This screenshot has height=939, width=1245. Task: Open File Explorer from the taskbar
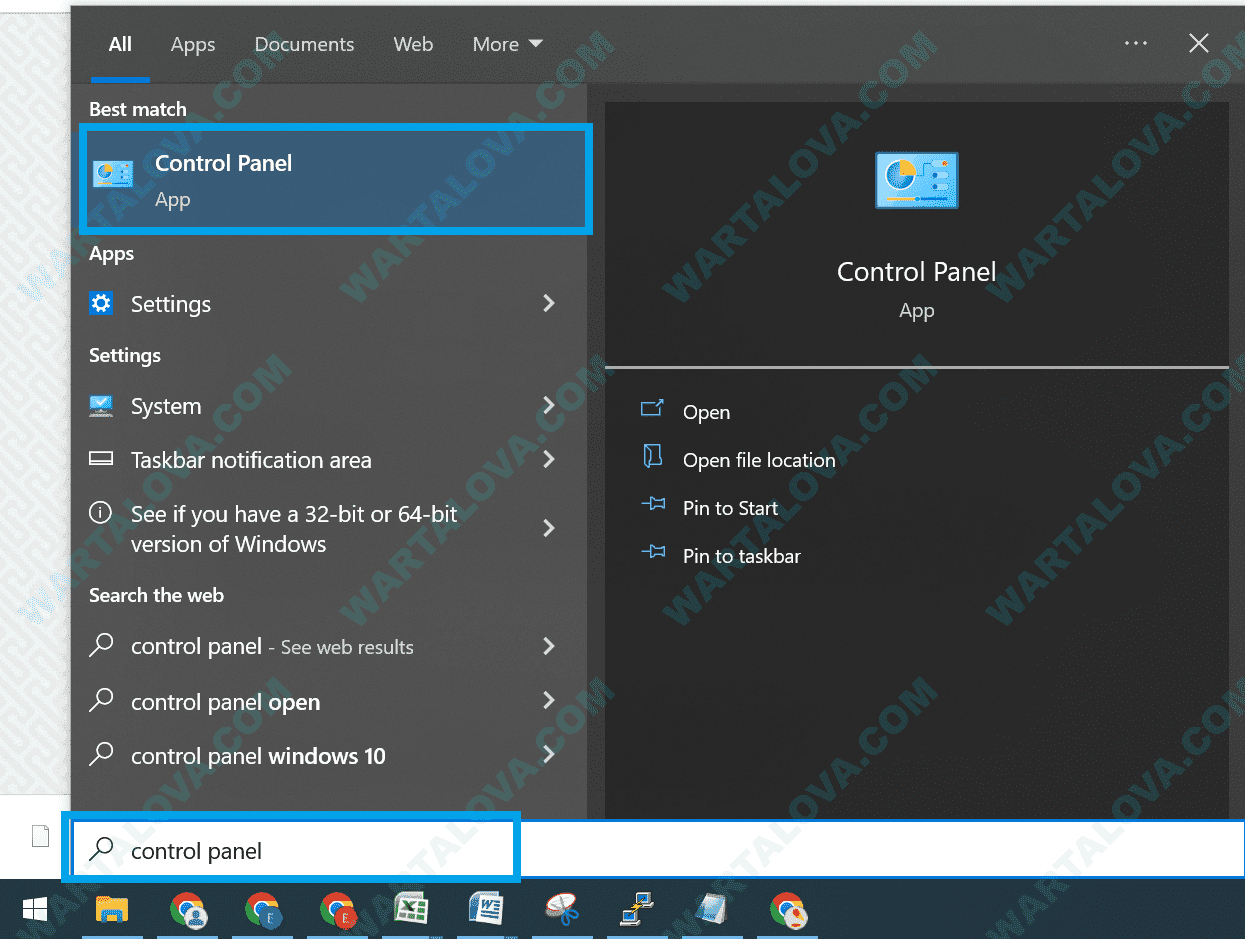click(x=112, y=911)
